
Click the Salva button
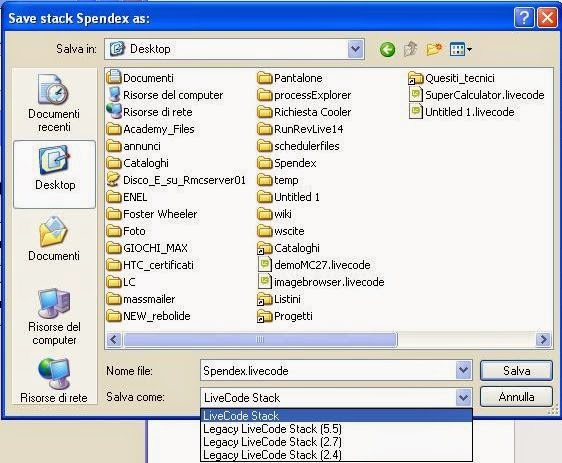tap(516, 370)
